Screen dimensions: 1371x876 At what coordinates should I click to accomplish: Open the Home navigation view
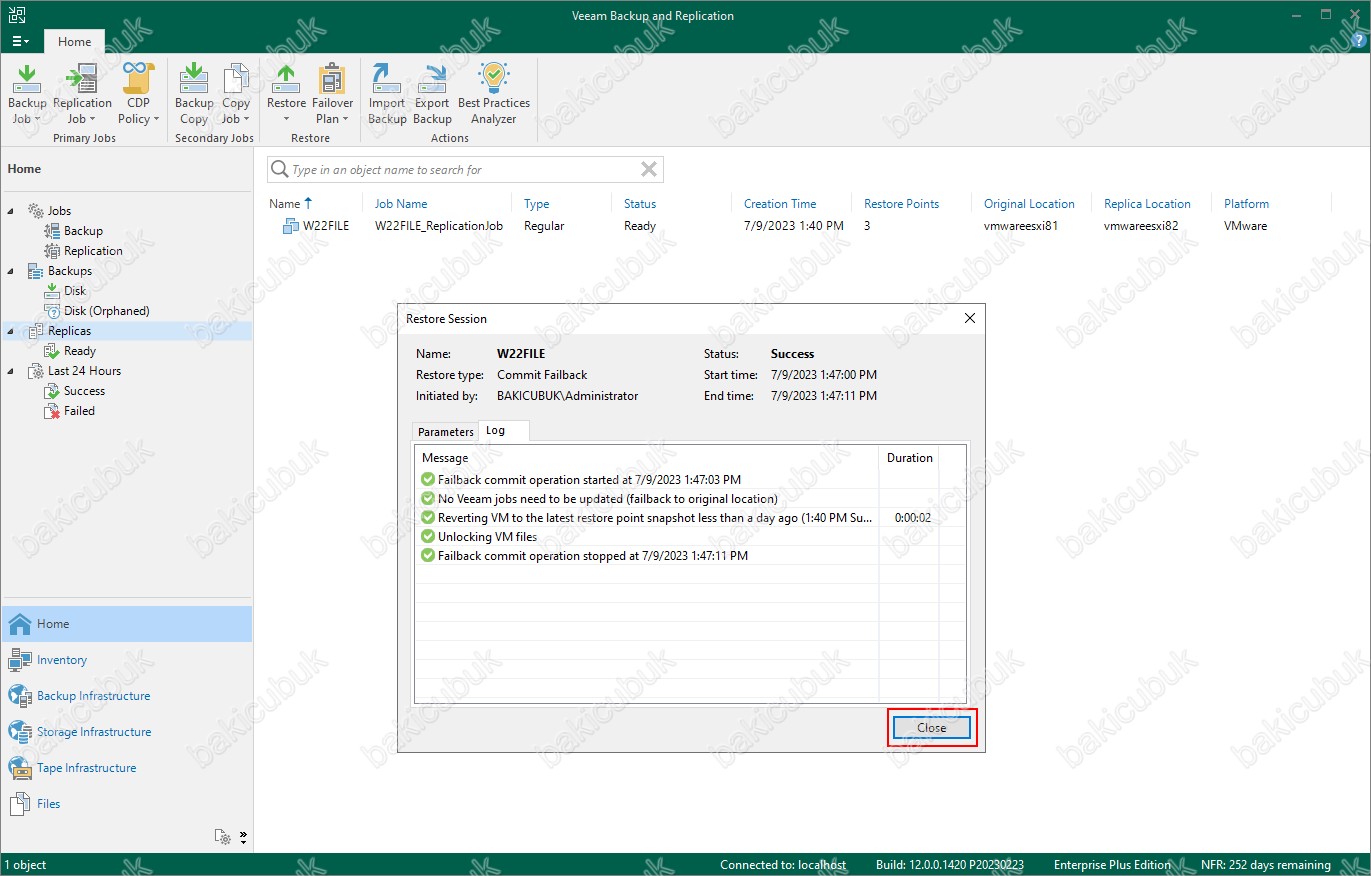click(x=126, y=624)
